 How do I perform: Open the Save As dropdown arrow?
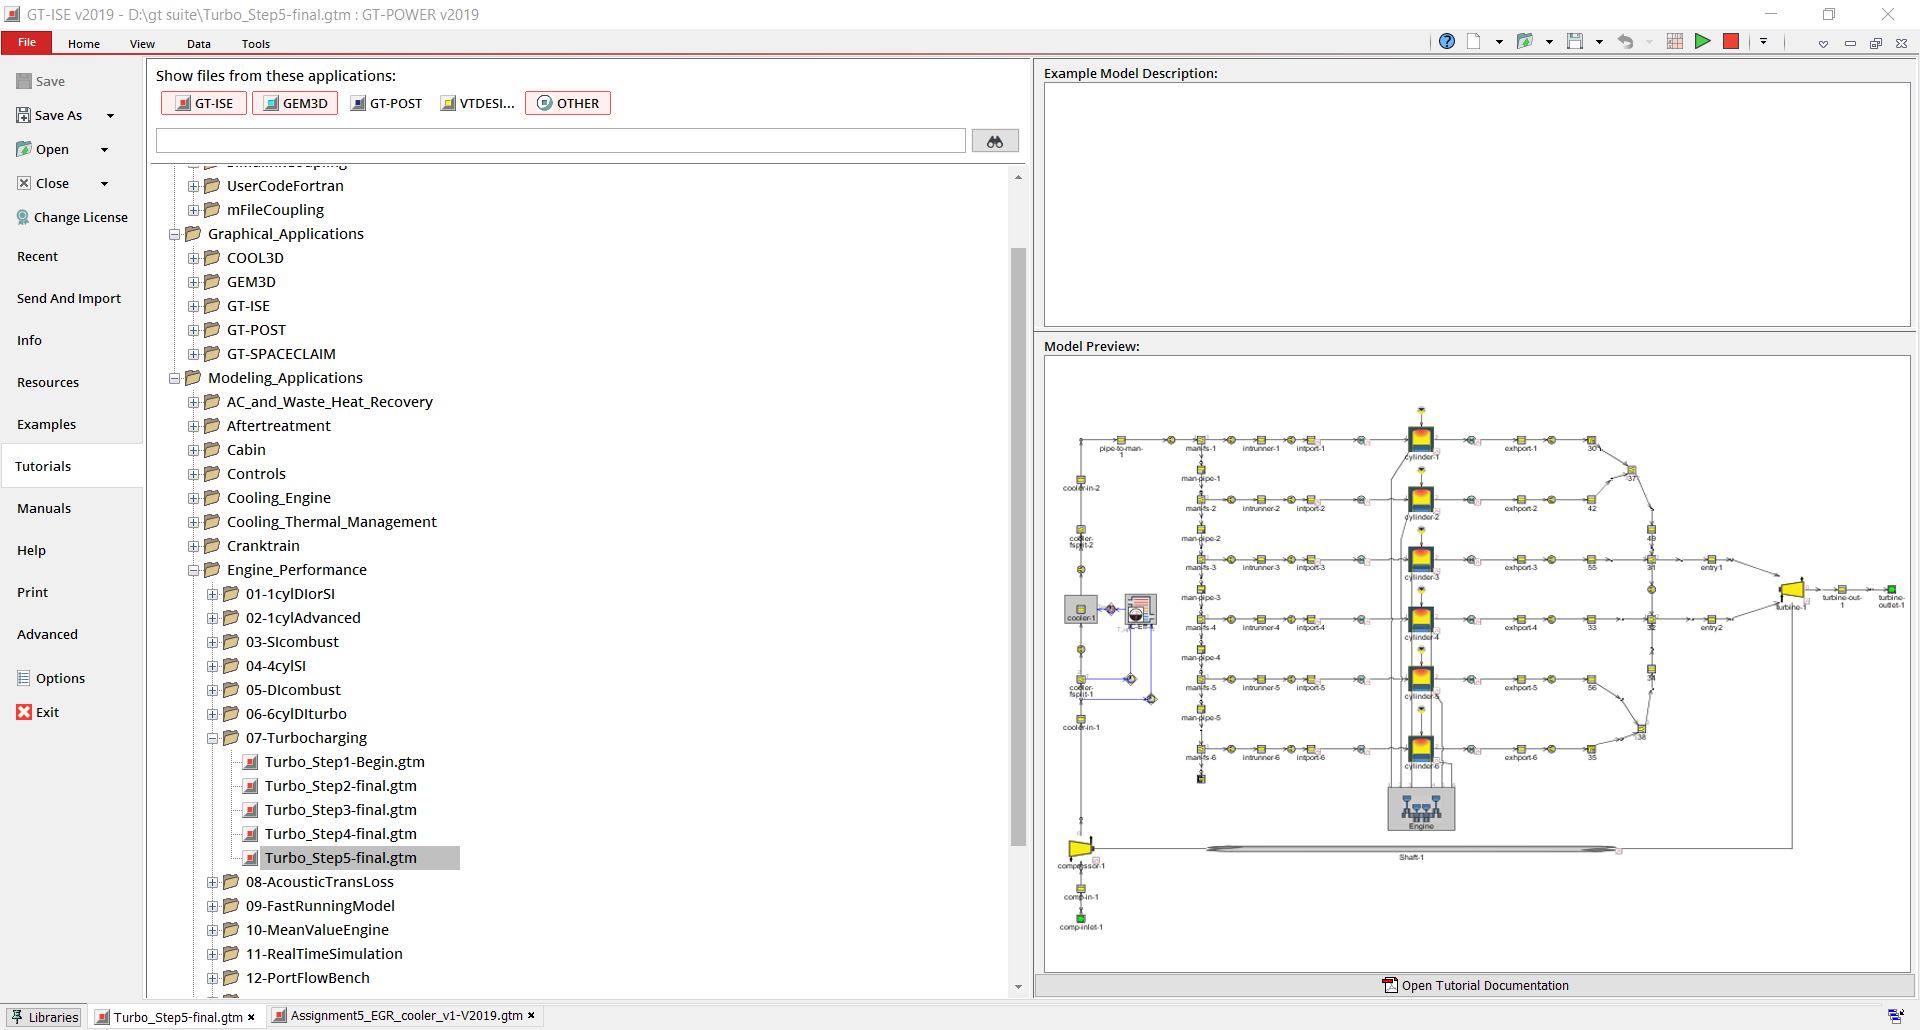point(110,115)
